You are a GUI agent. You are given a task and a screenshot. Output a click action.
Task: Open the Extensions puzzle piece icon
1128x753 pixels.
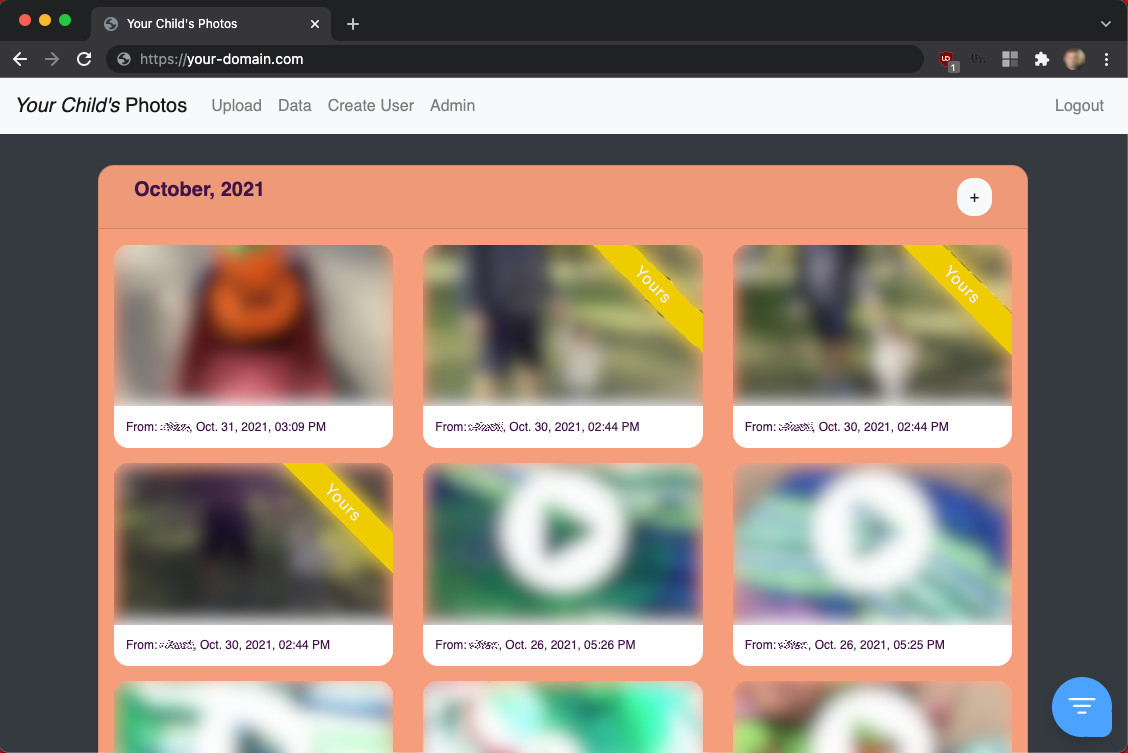[x=1042, y=59]
